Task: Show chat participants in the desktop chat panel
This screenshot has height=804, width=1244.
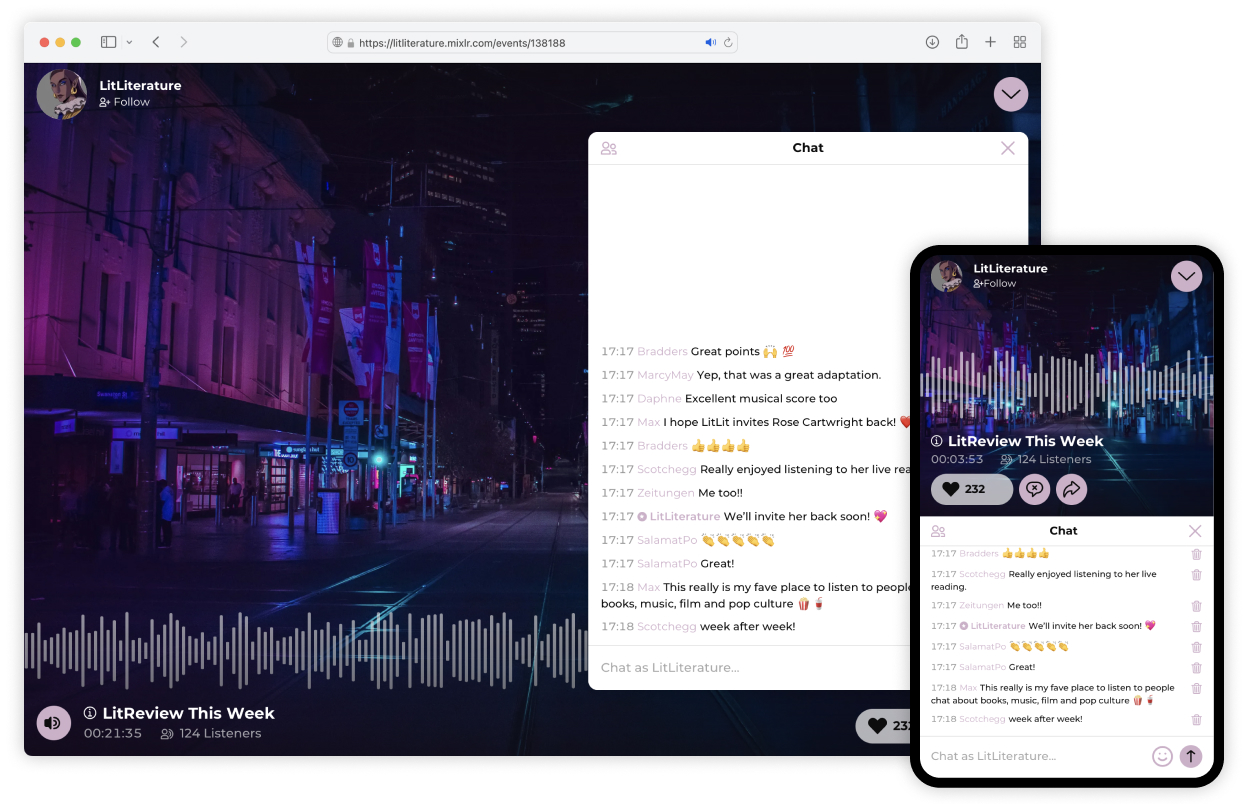Action: 608,148
